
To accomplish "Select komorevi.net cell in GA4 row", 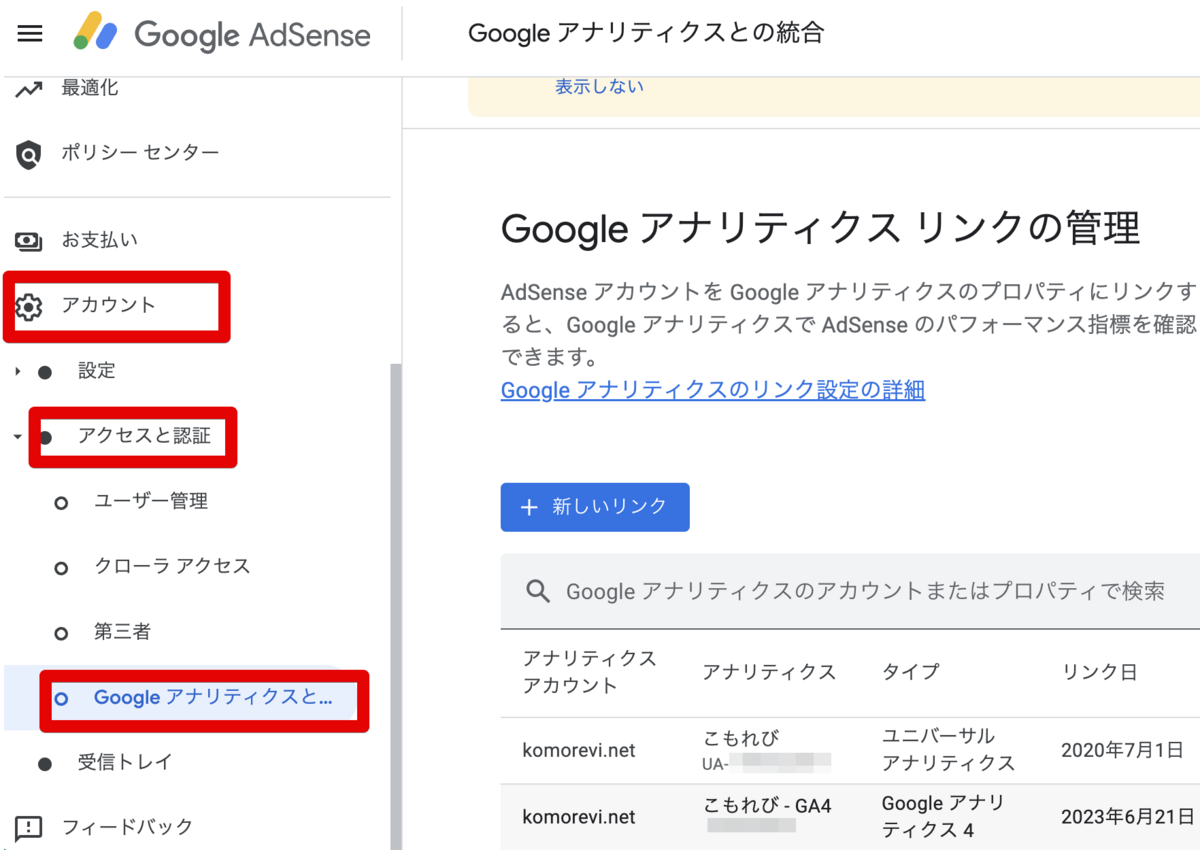I will tap(579, 817).
